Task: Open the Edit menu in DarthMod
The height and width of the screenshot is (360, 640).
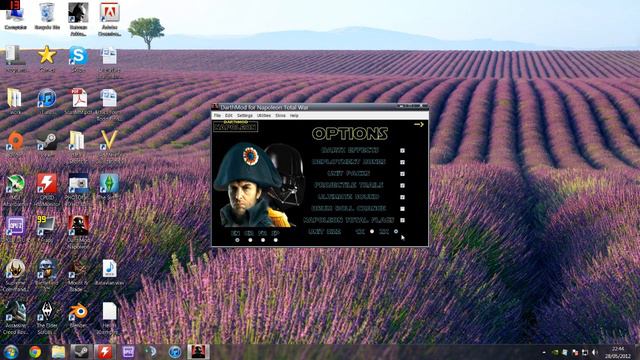Action: pos(229,116)
